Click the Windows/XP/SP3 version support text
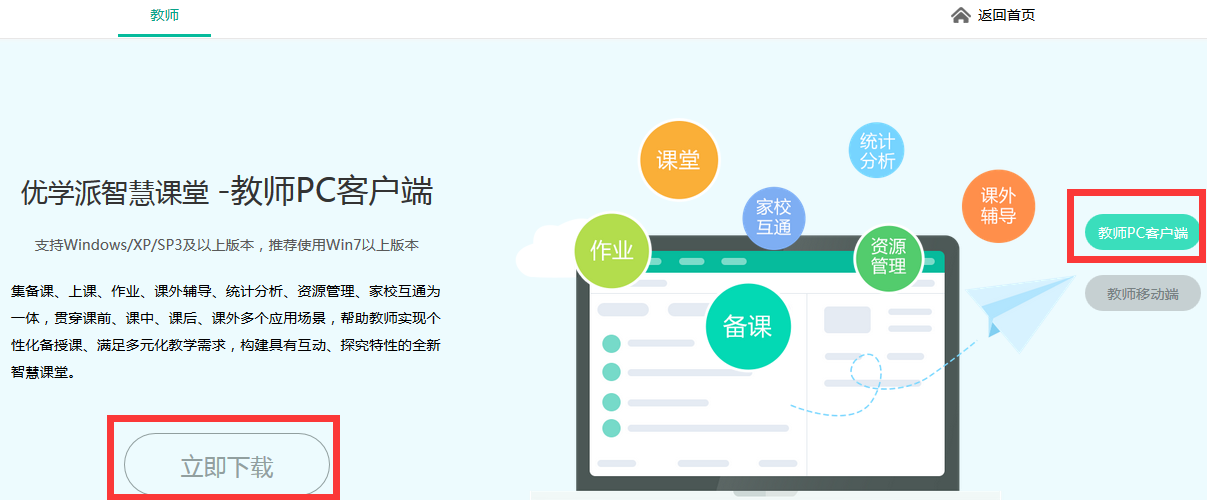Image resolution: width=1207 pixels, height=500 pixels. (x=227, y=244)
